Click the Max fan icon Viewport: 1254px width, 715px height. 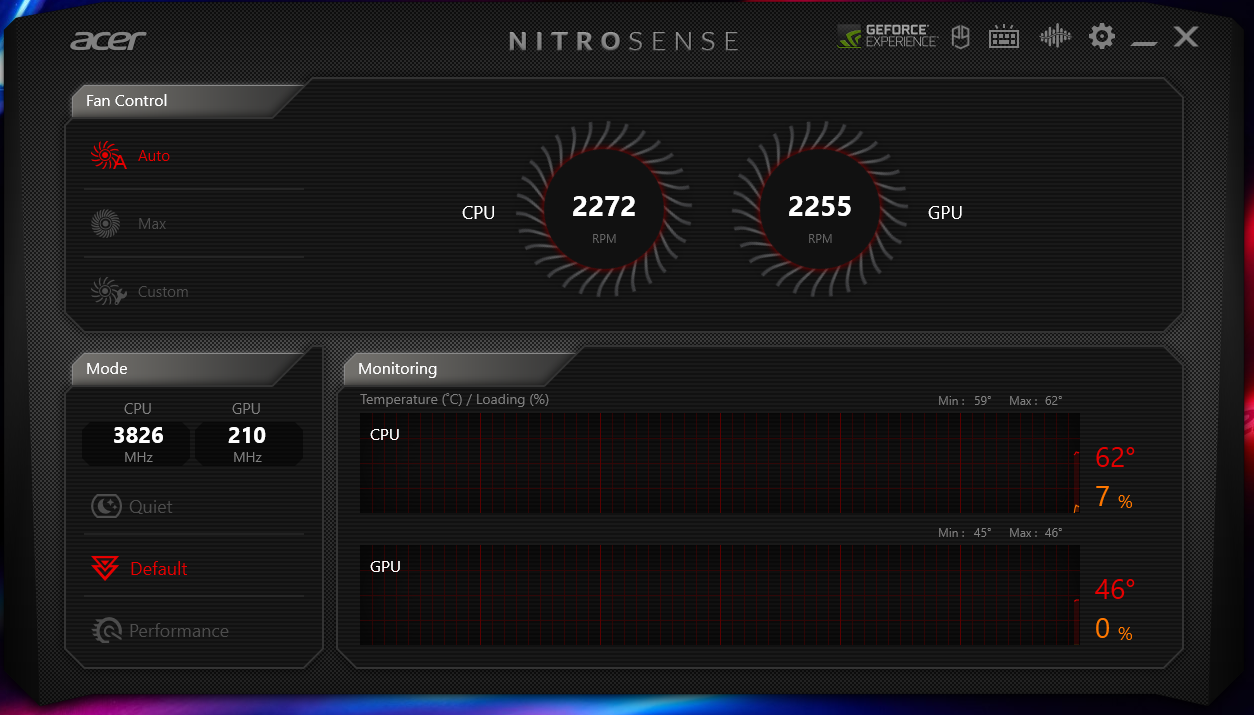[x=105, y=224]
